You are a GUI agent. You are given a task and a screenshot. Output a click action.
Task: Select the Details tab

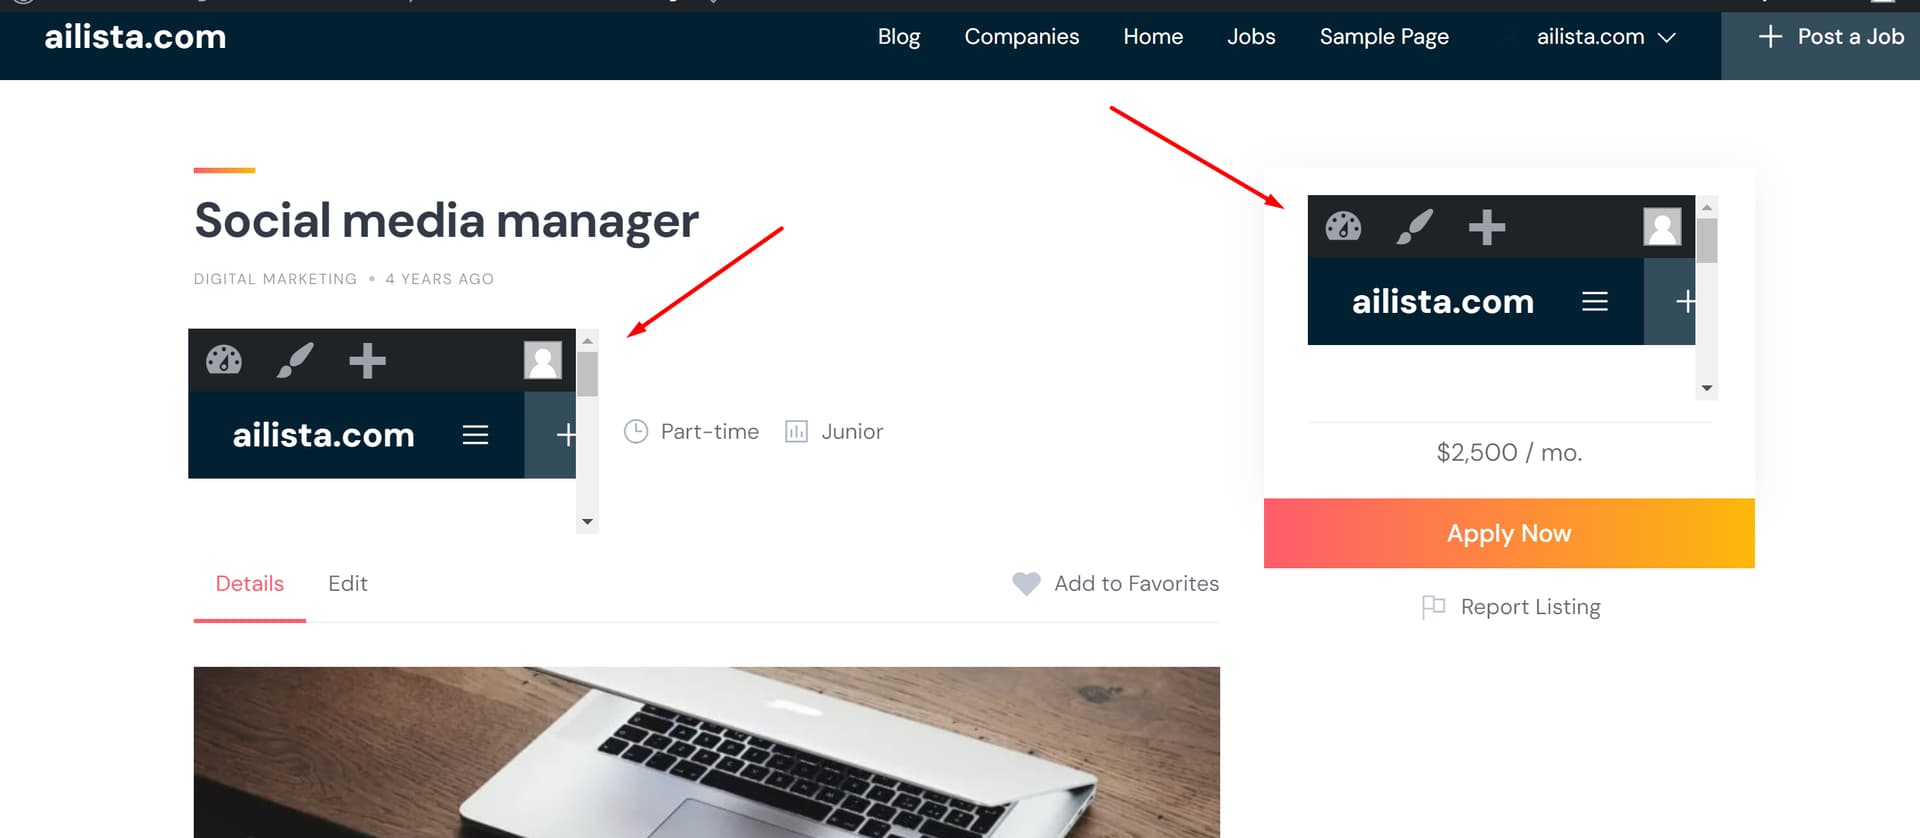pos(250,583)
